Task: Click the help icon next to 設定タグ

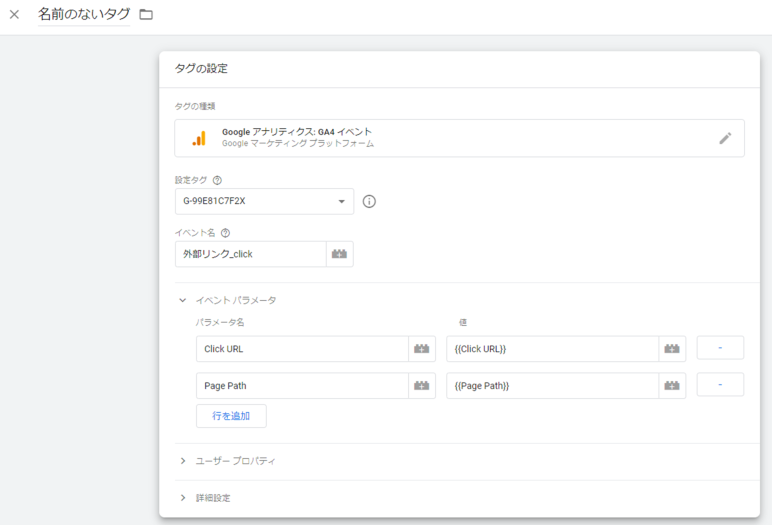Action: coord(217,180)
